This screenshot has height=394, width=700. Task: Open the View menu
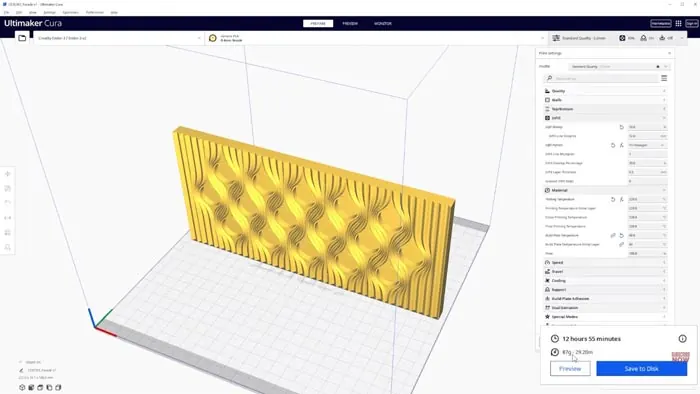(33, 12)
